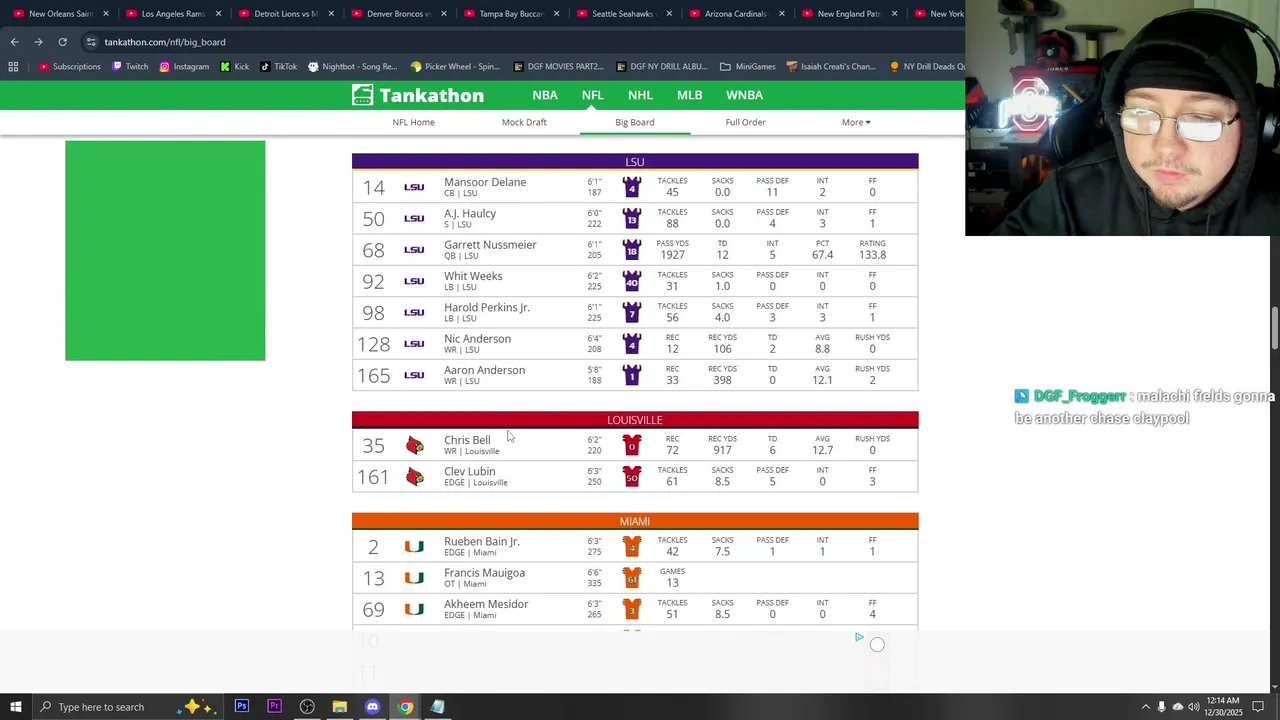
Task: Click the Miami logo beside Rueben Bain Jr.
Action: (x=414, y=547)
